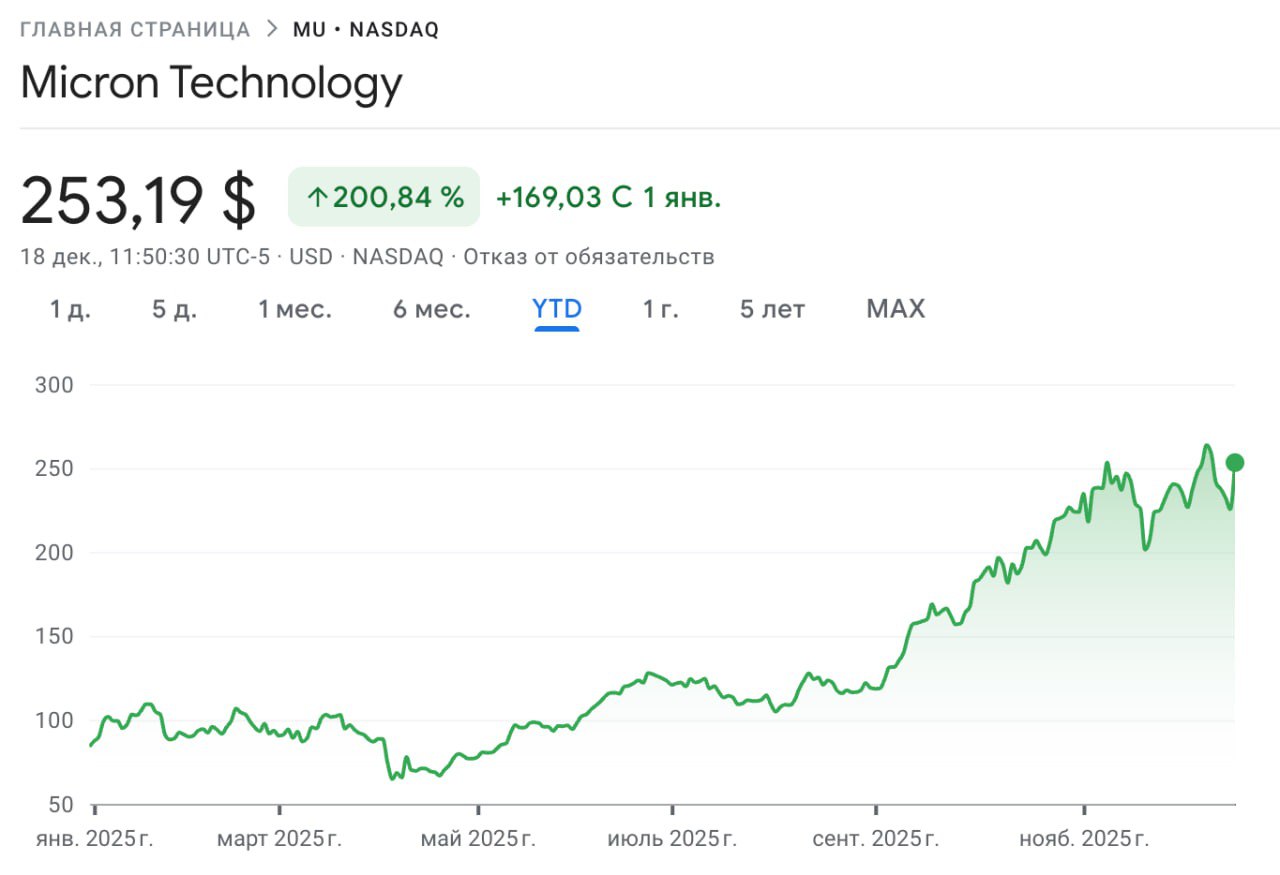Viewport: 1280px width, 875px height.
Task: Click the MU • NASDAQ breadcrumb
Action: point(366,29)
